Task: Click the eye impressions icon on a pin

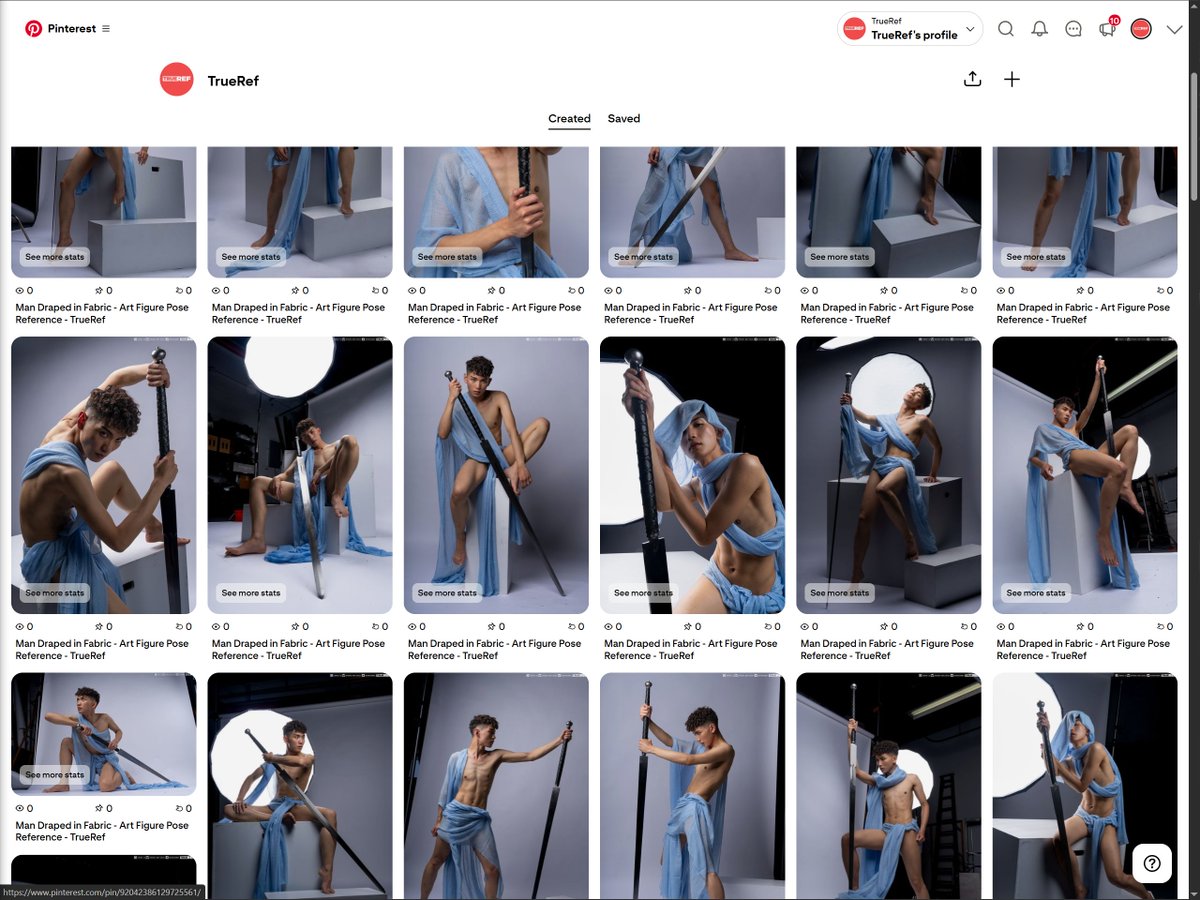Action: [x=20, y=290]
